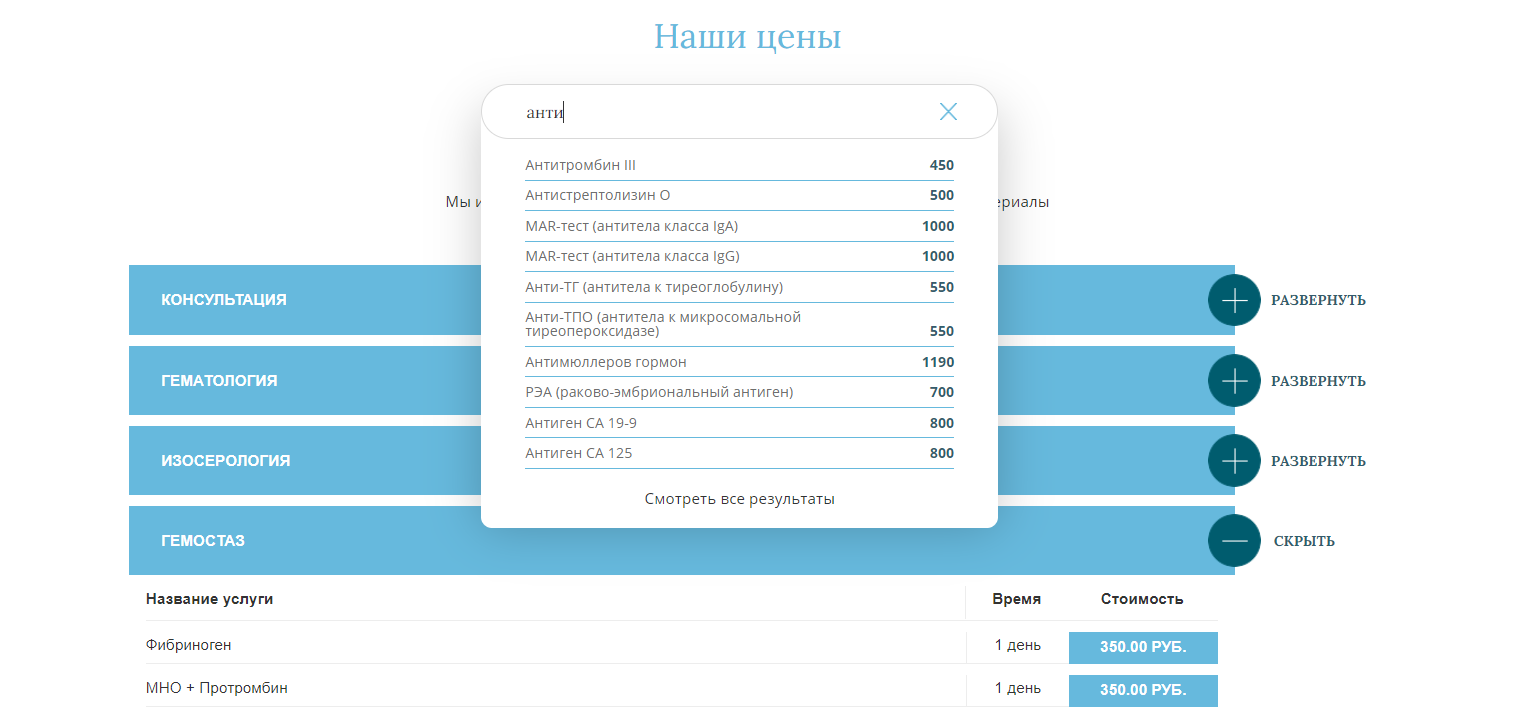Screen dimensions: 1537x709
Task: Select Анти-ТГ thyroglobulin antibodies result
Action: coord(654,287)
